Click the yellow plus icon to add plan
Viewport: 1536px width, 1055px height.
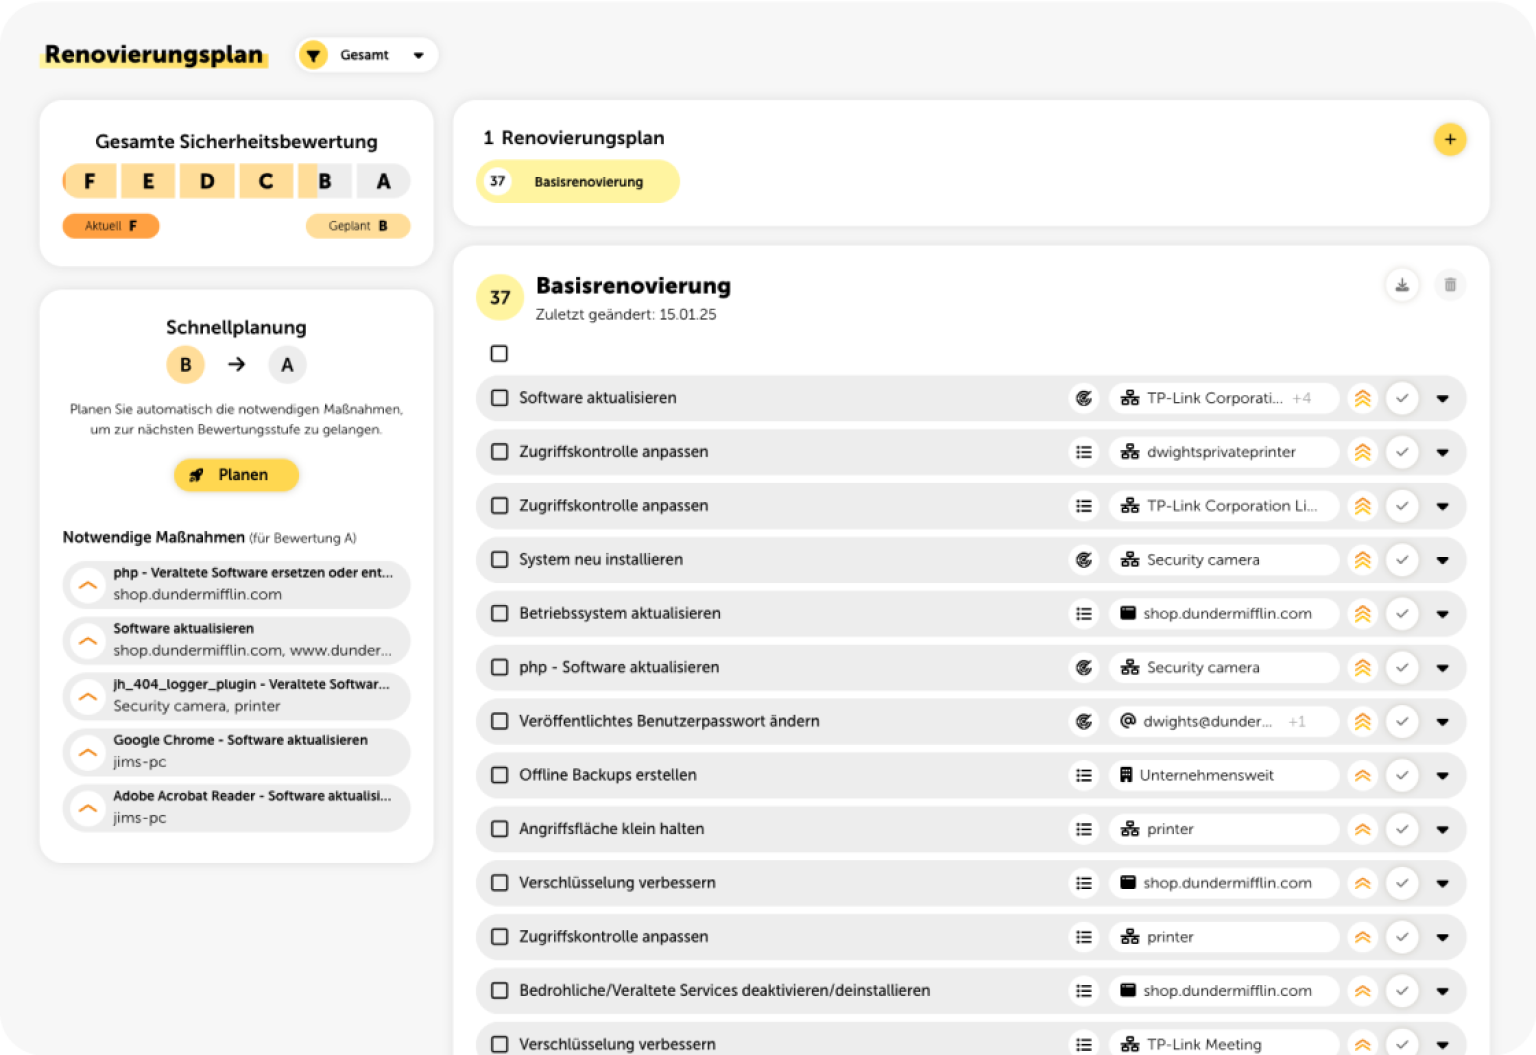1449,139
